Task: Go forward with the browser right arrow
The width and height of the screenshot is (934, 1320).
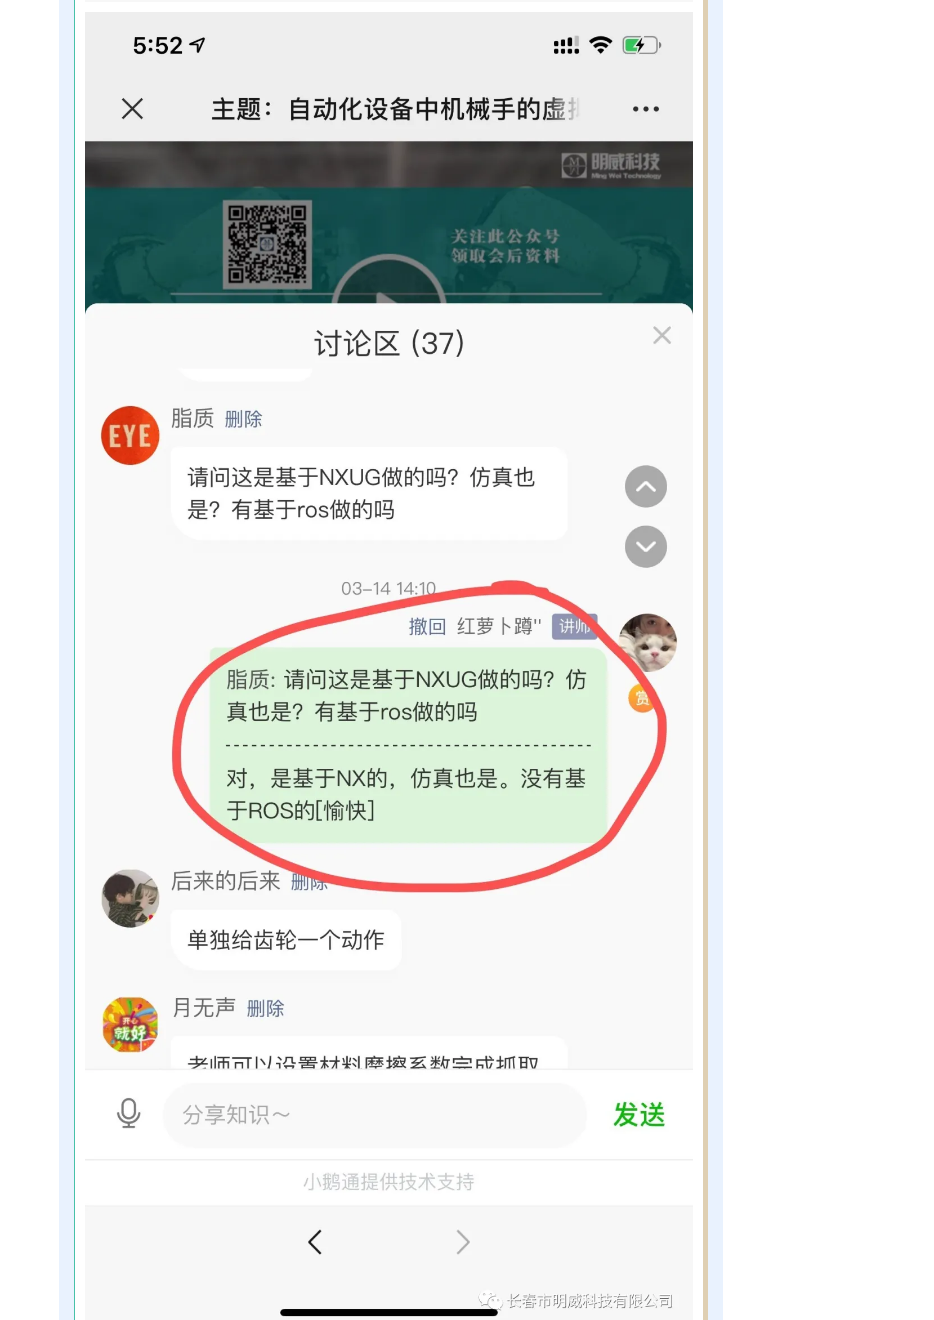Action: 463,1242
